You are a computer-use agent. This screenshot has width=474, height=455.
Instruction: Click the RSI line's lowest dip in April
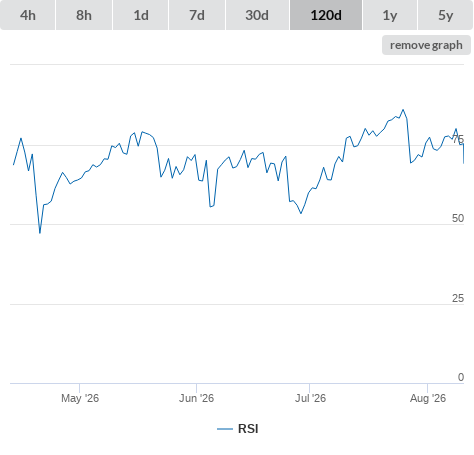[x=40, y=233]
